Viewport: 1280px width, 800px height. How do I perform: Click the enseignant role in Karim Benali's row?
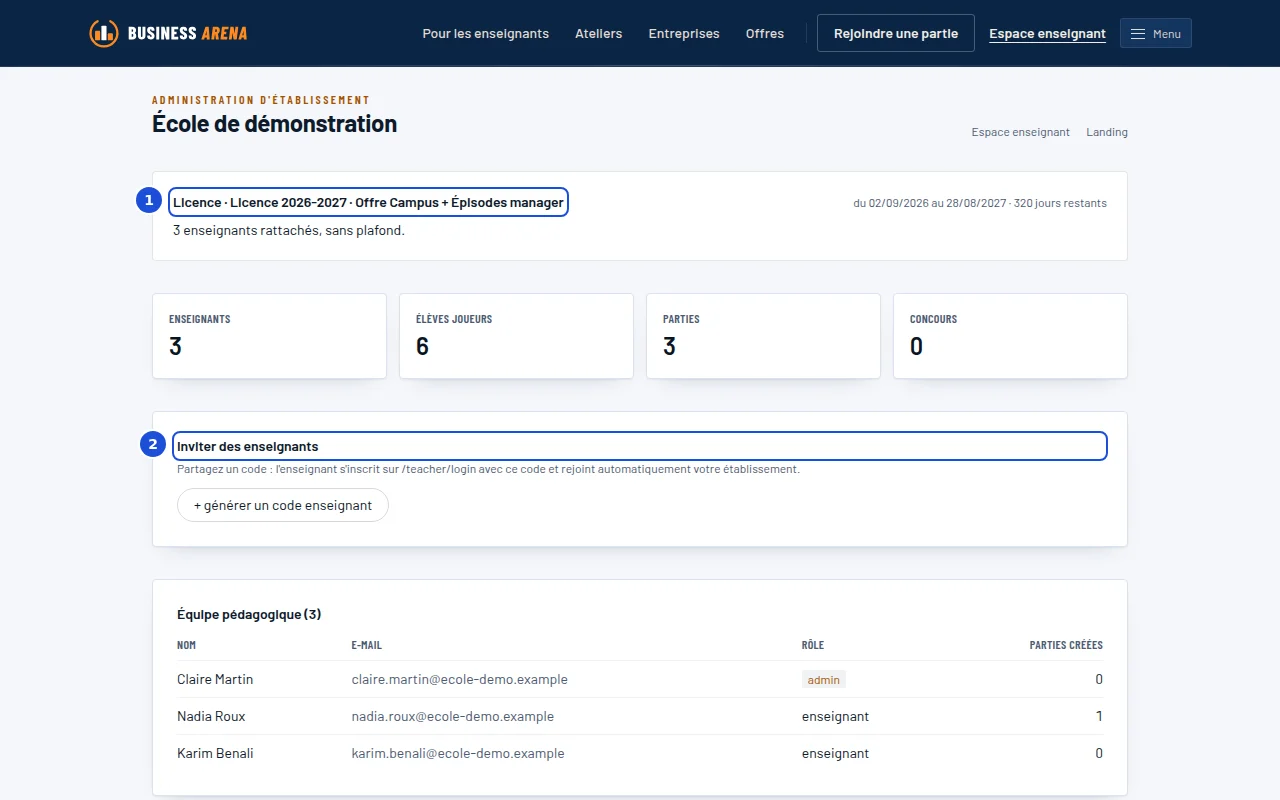click(x=836, y=753)
